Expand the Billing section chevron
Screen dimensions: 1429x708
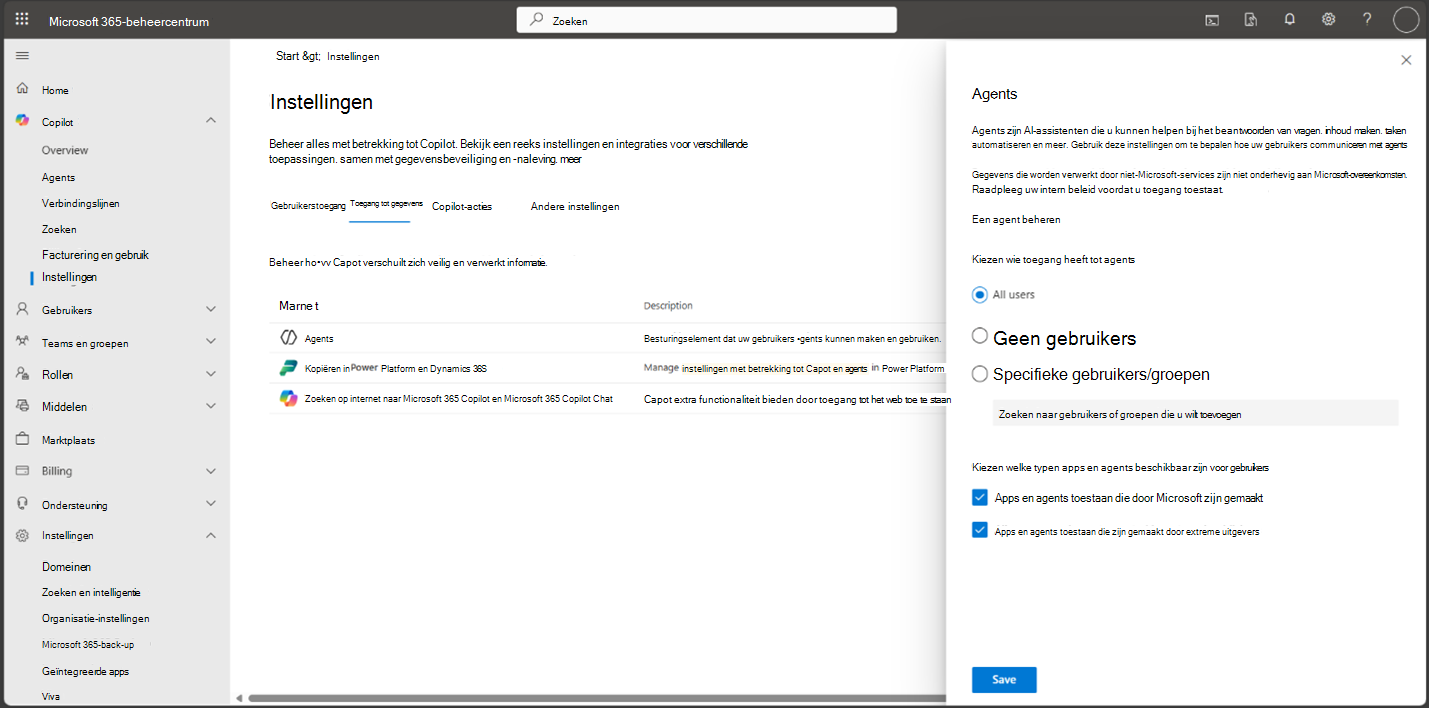point(211,471)
